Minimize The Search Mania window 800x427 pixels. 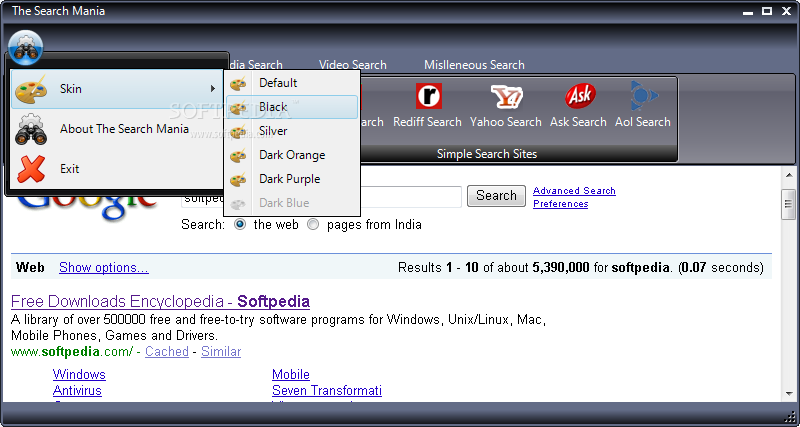coord(748,11)
